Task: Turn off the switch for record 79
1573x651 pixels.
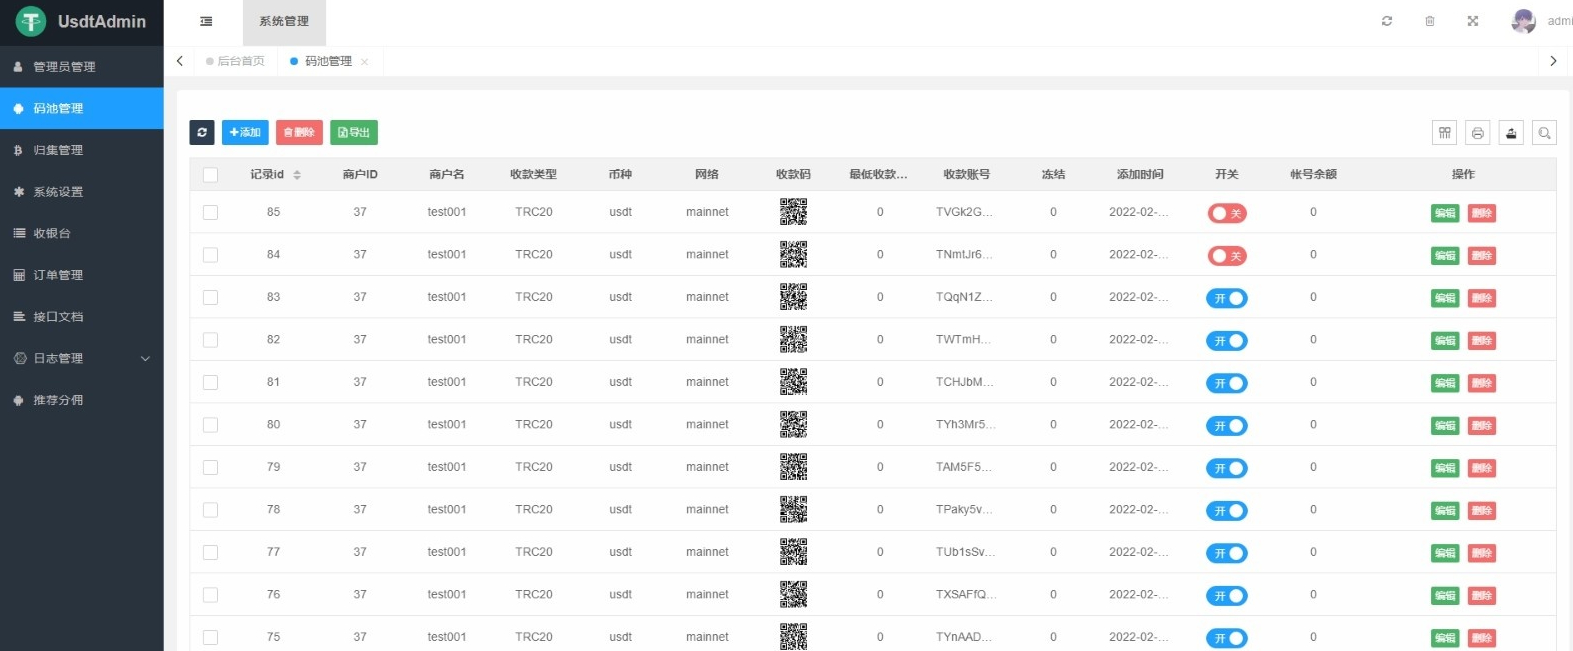Action: pos(1227,468)
